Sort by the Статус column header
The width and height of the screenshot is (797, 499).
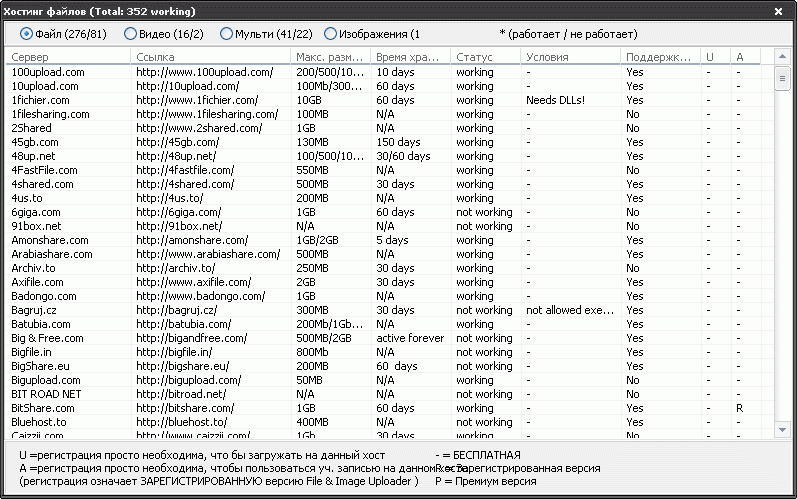point(486,57)
